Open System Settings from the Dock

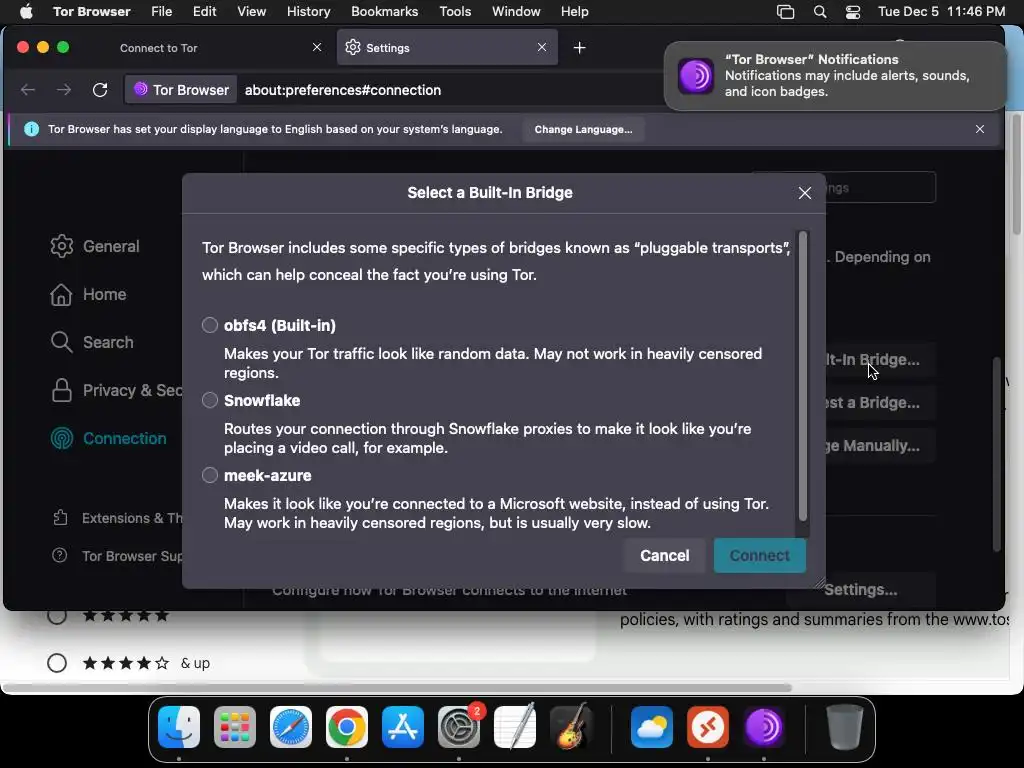459,727
